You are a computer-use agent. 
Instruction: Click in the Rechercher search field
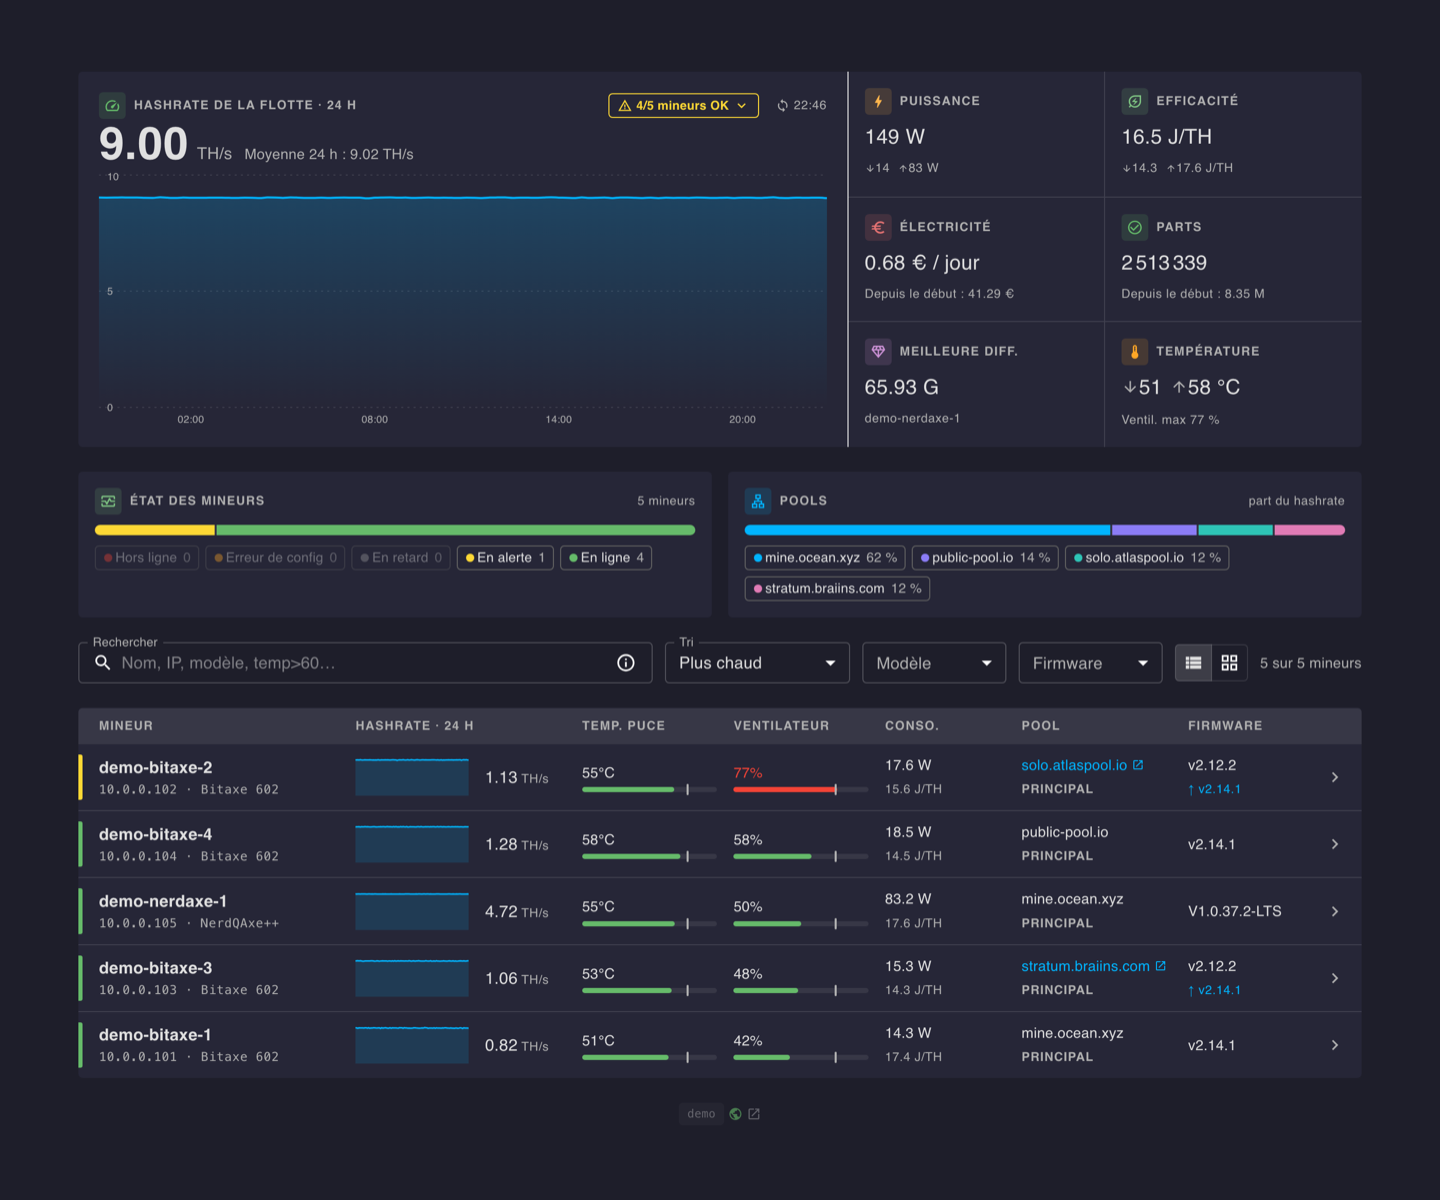coord(365,663)
